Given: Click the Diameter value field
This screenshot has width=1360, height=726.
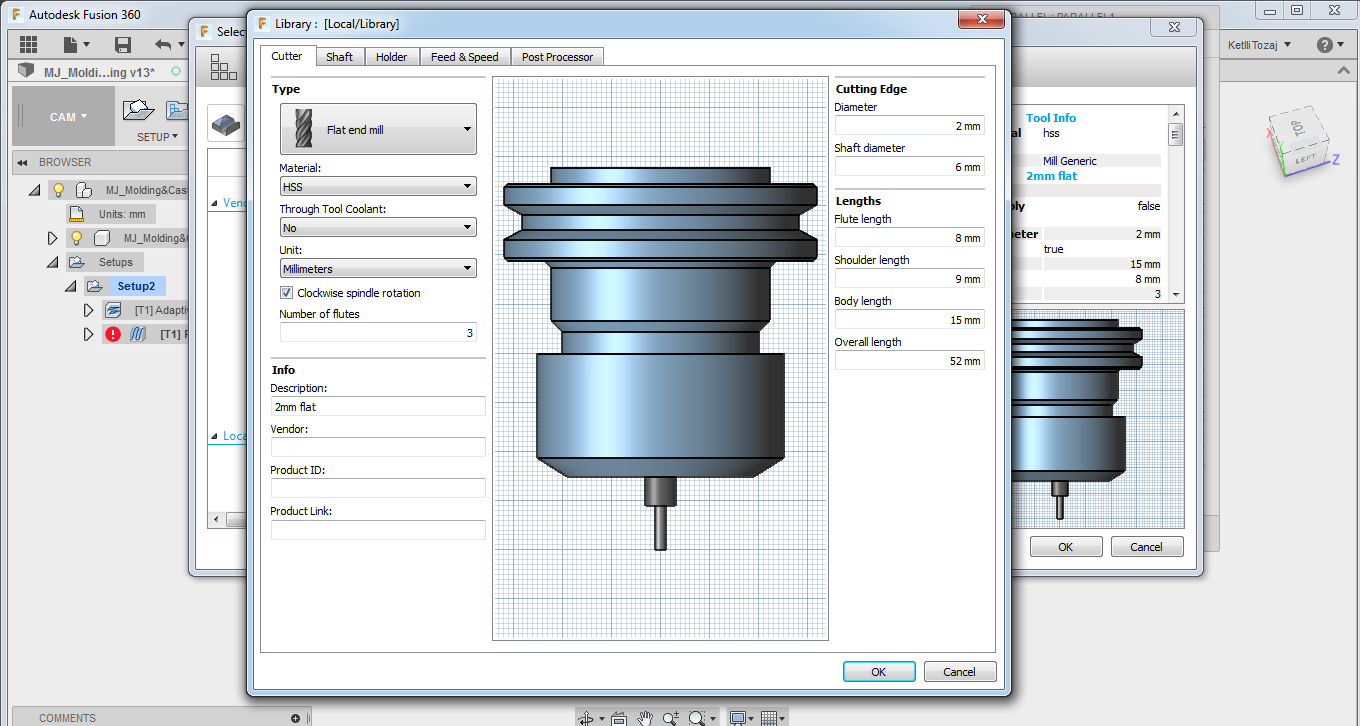Looking at the screenshot, I should pos(910,126).
